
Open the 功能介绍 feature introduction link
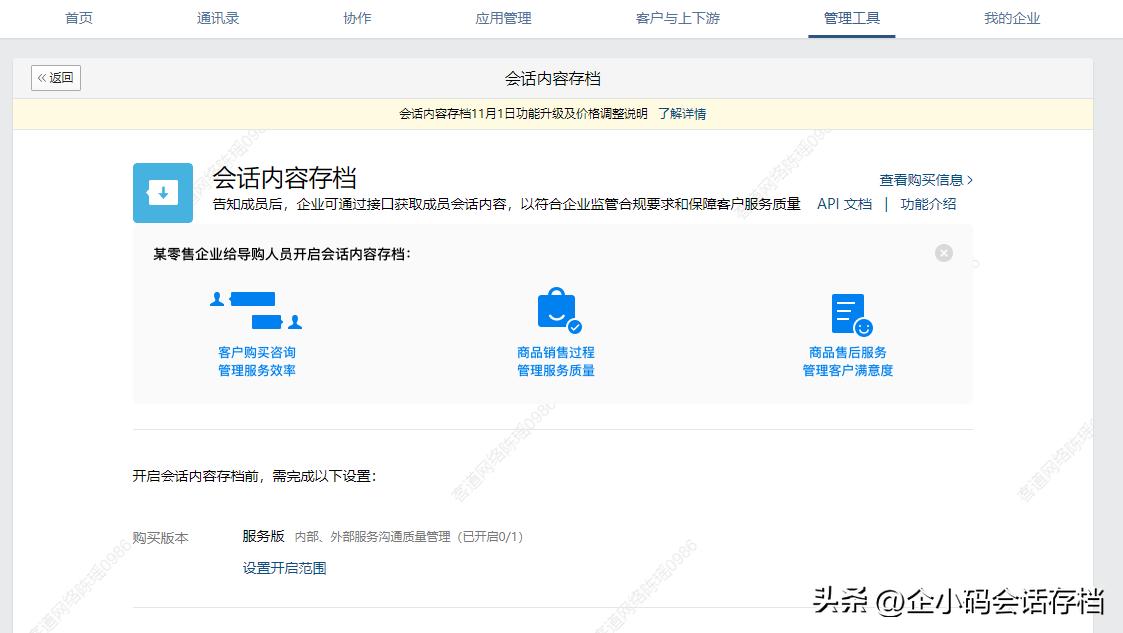pyautogui.click(x=929, y=203)
